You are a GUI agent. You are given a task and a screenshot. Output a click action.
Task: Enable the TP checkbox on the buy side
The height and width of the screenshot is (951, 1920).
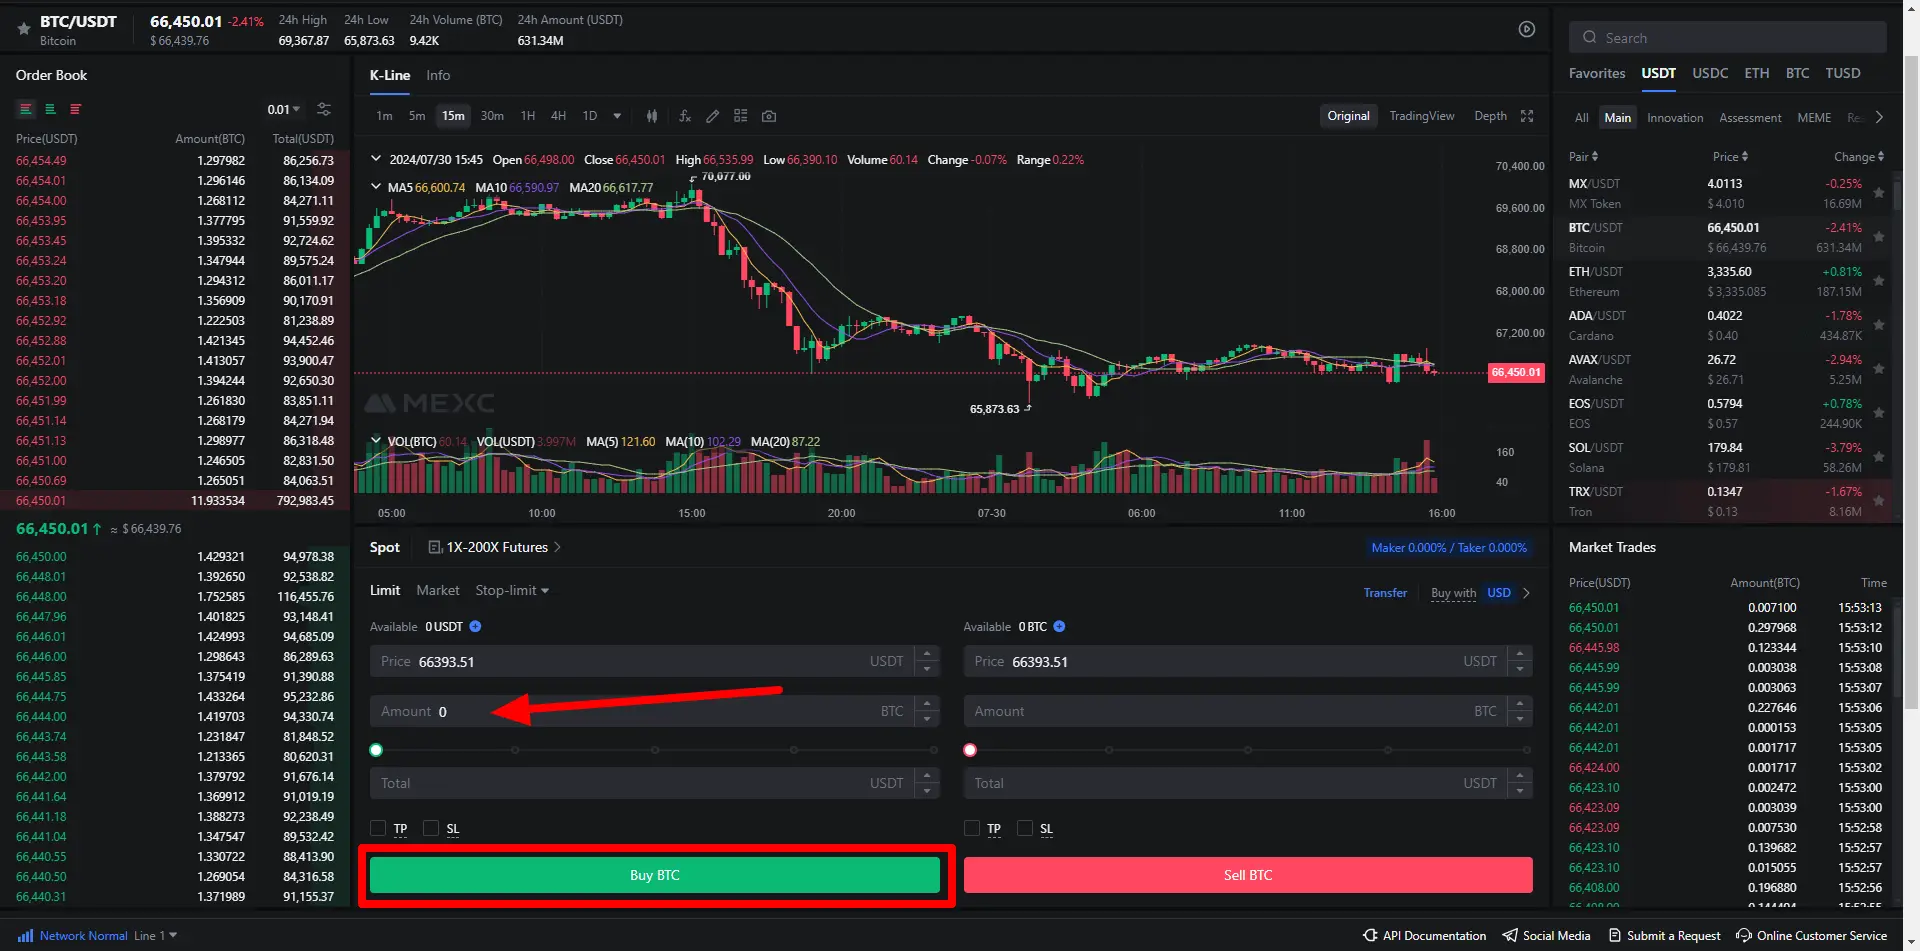378,828
